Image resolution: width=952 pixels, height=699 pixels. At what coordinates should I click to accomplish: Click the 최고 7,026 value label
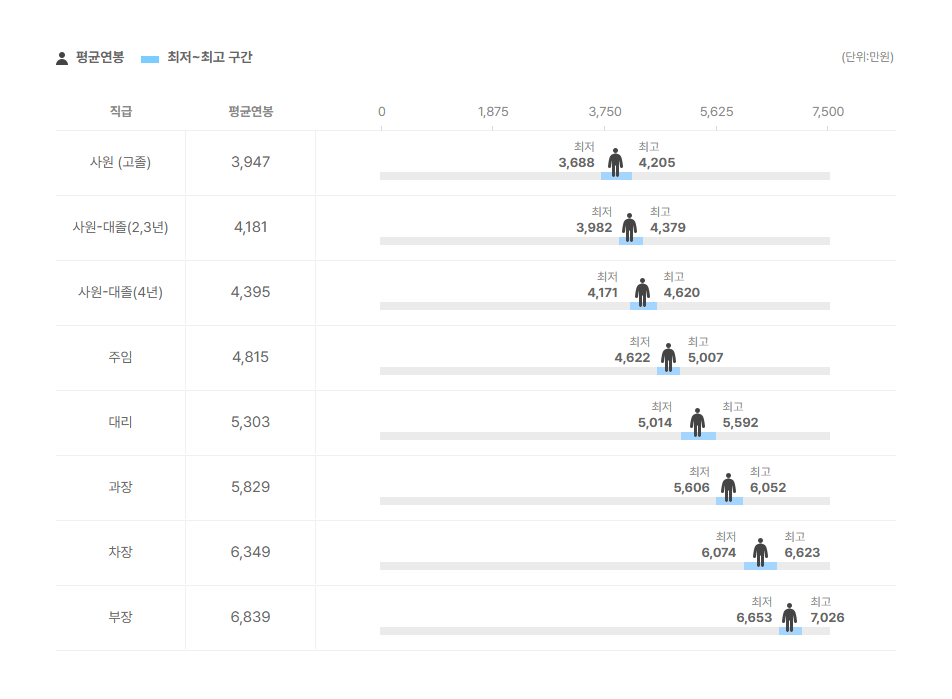pyautogui.click(x=827, y=610)
